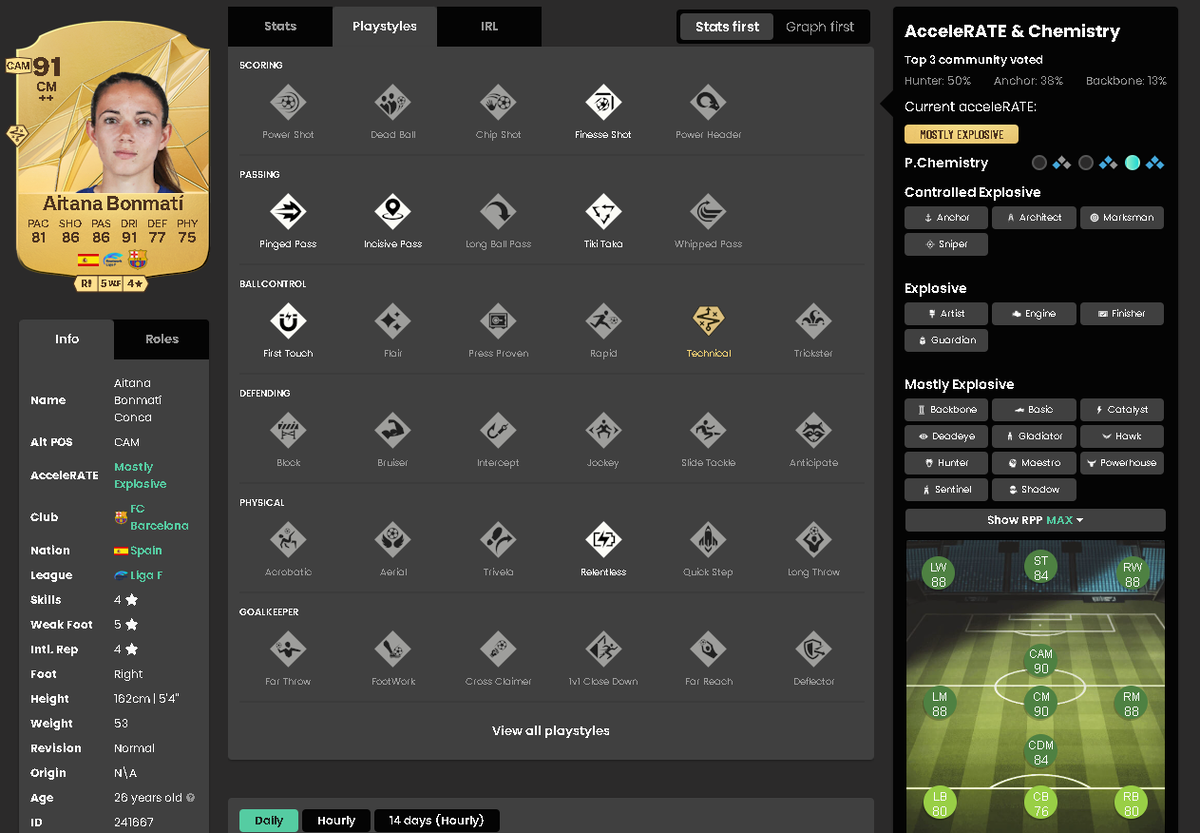Select the Relentless playstyle icon
The height and width of the screenshot is (833, 1200).
[603, 539]
